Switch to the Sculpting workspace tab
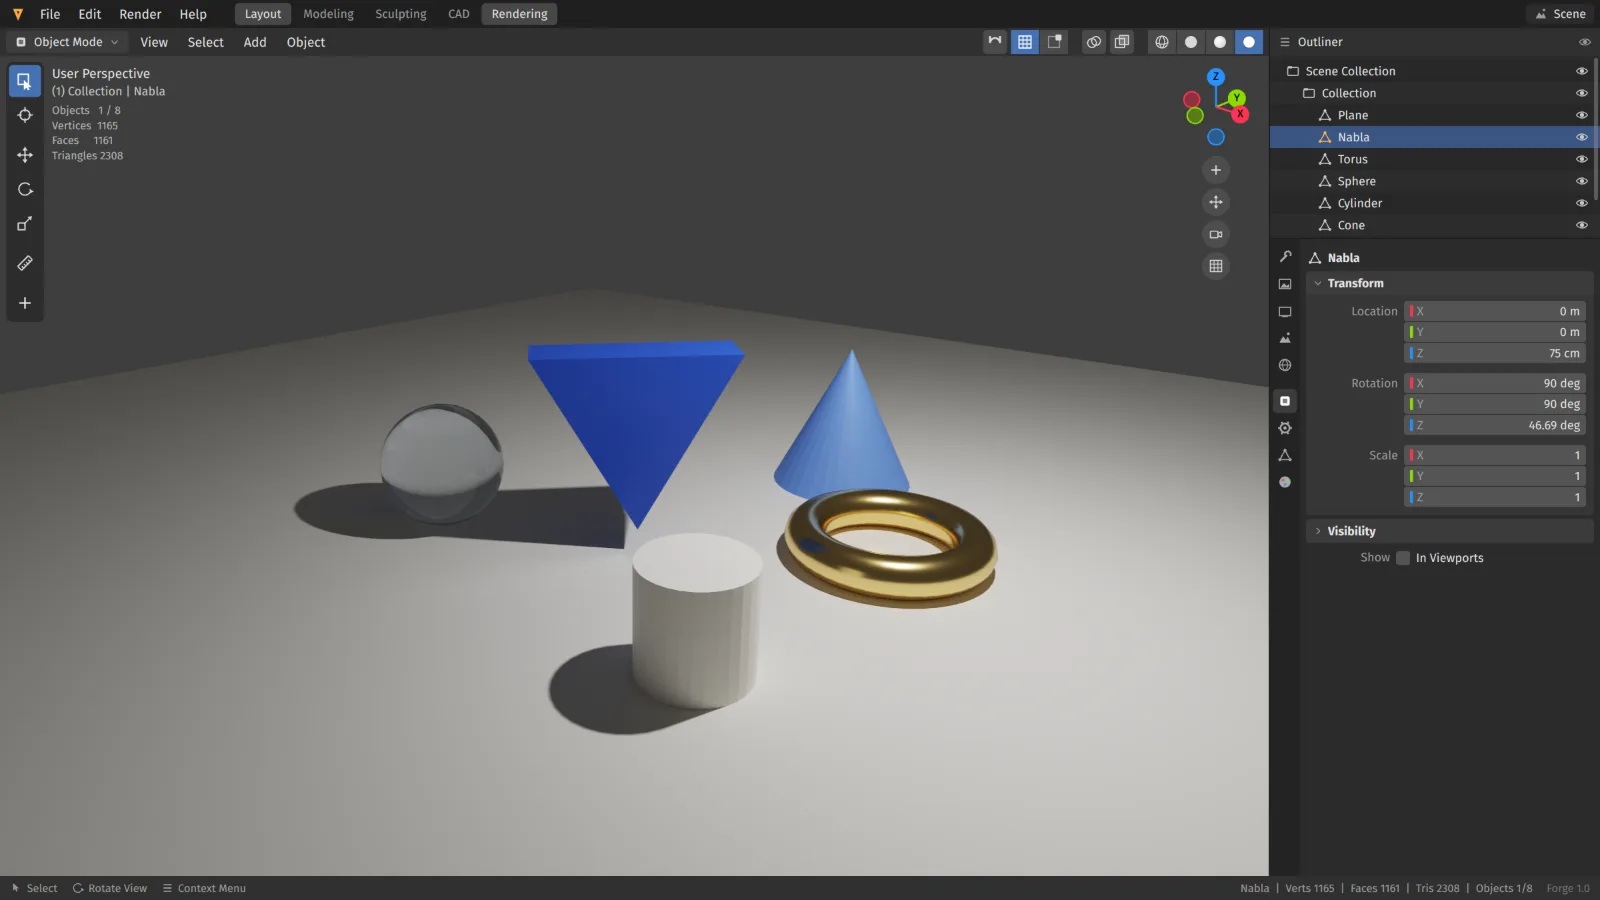Image resolution: width=1600 pixels, height=900 pixels. 400,14
